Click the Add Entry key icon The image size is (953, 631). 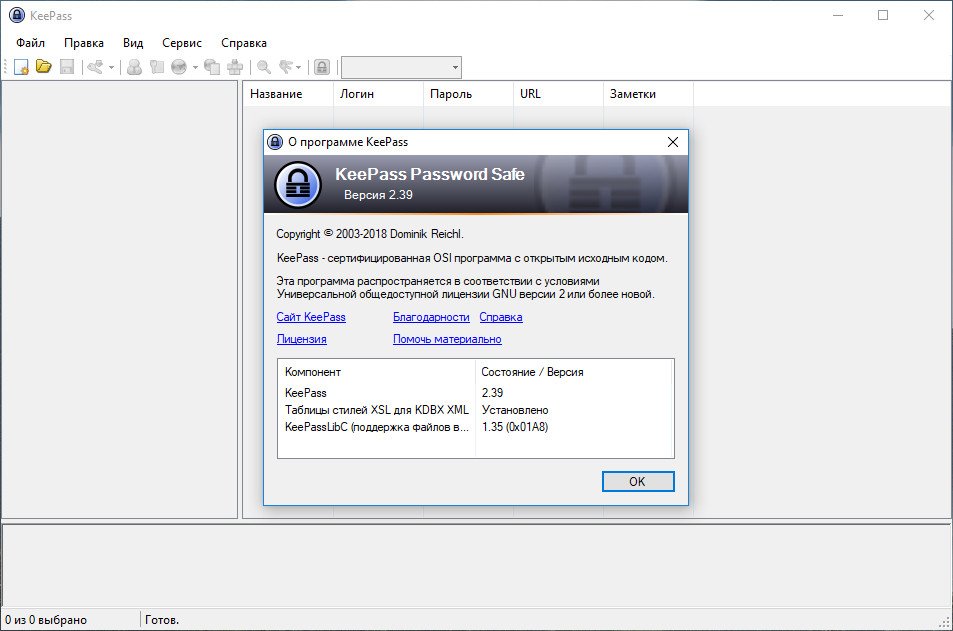pos(95,67)
